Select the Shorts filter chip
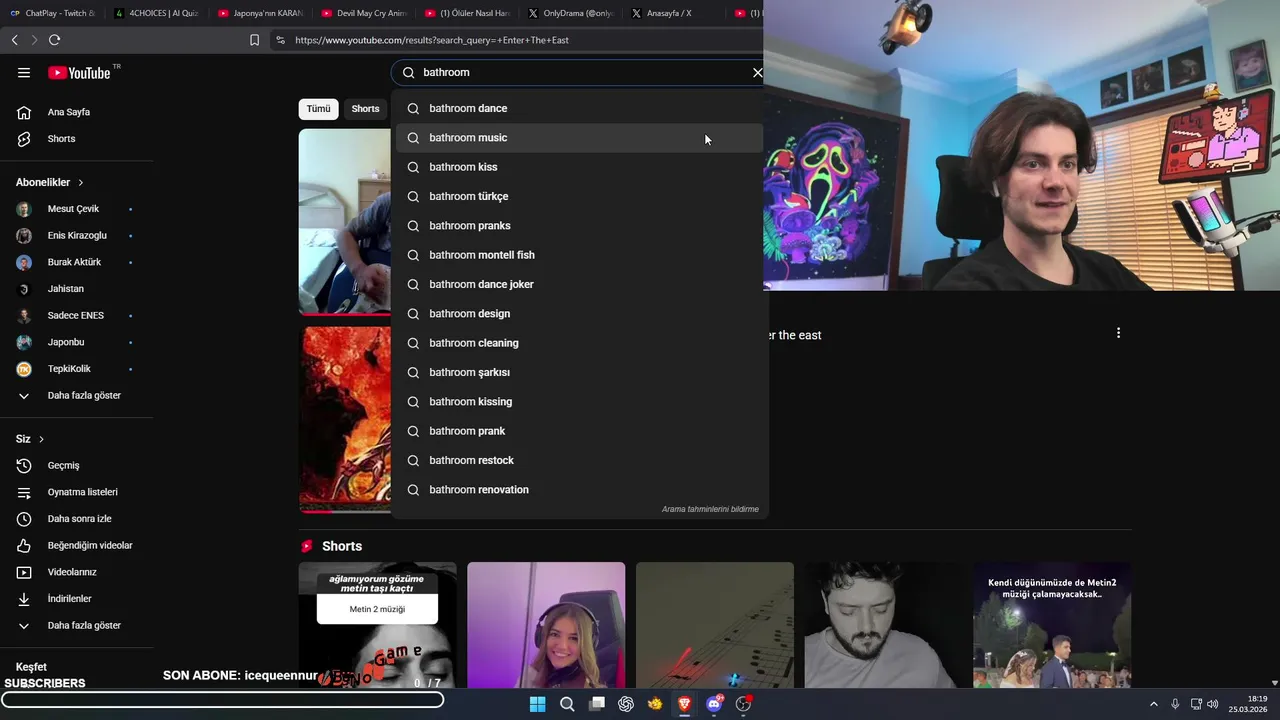Screen dimensions: 1280x720 pos(365,109)
